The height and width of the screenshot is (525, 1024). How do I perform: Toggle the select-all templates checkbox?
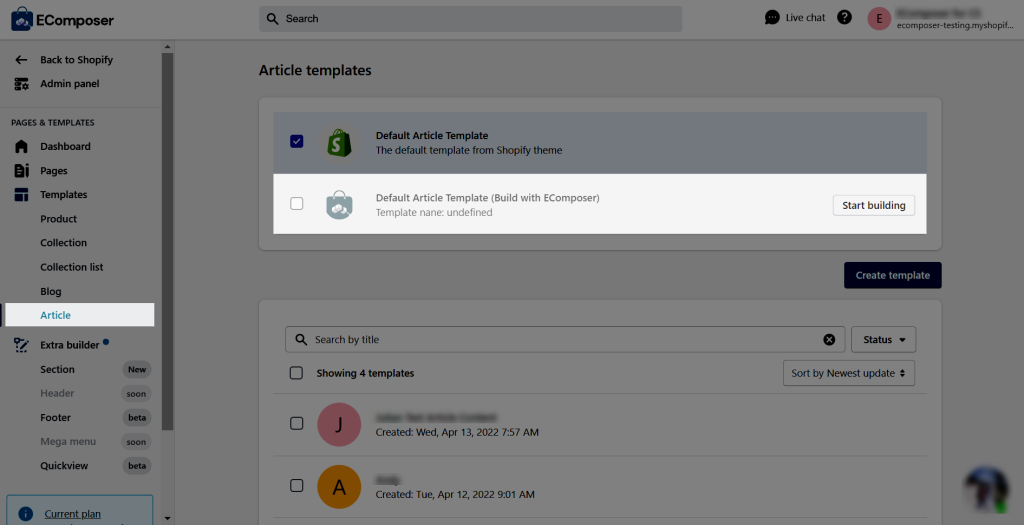296,373
